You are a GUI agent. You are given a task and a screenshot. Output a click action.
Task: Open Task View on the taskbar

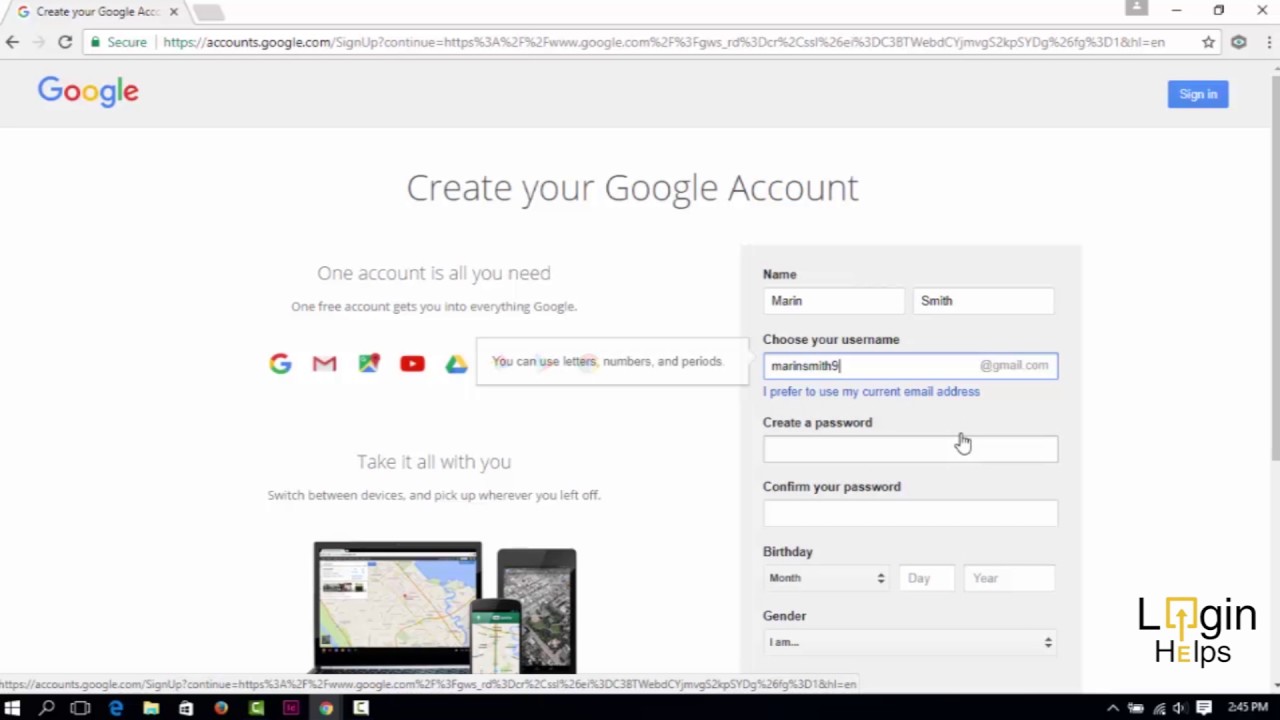click(x=80, y=708)
